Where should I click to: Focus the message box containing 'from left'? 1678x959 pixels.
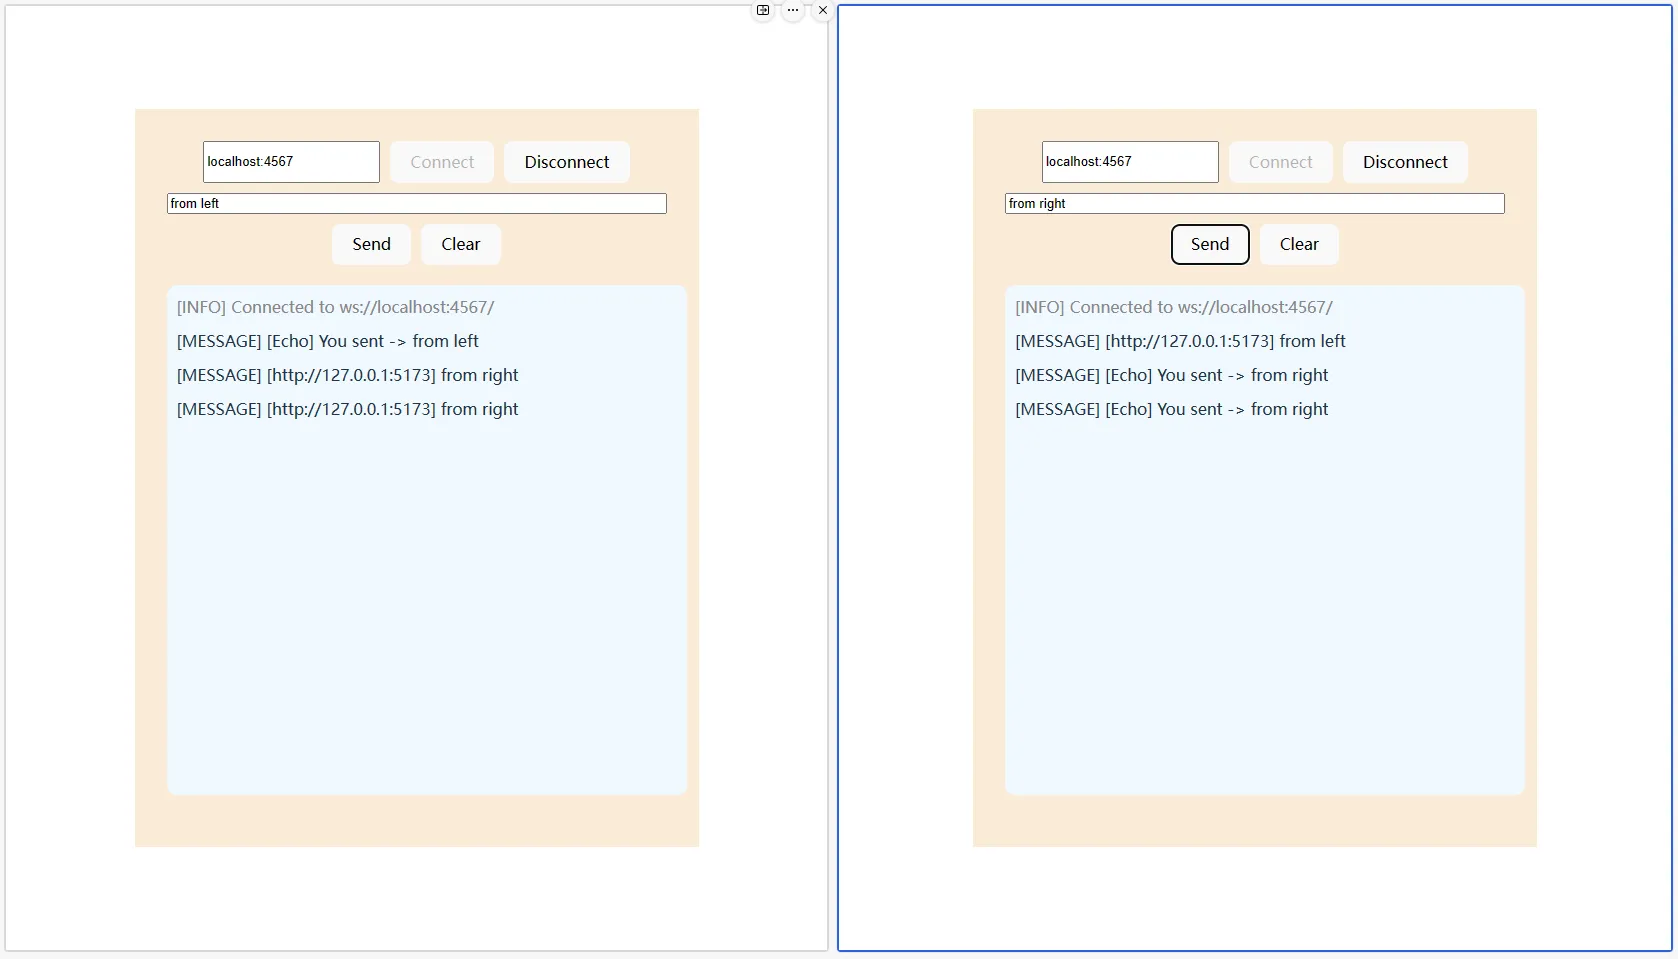tap(416, 204)
